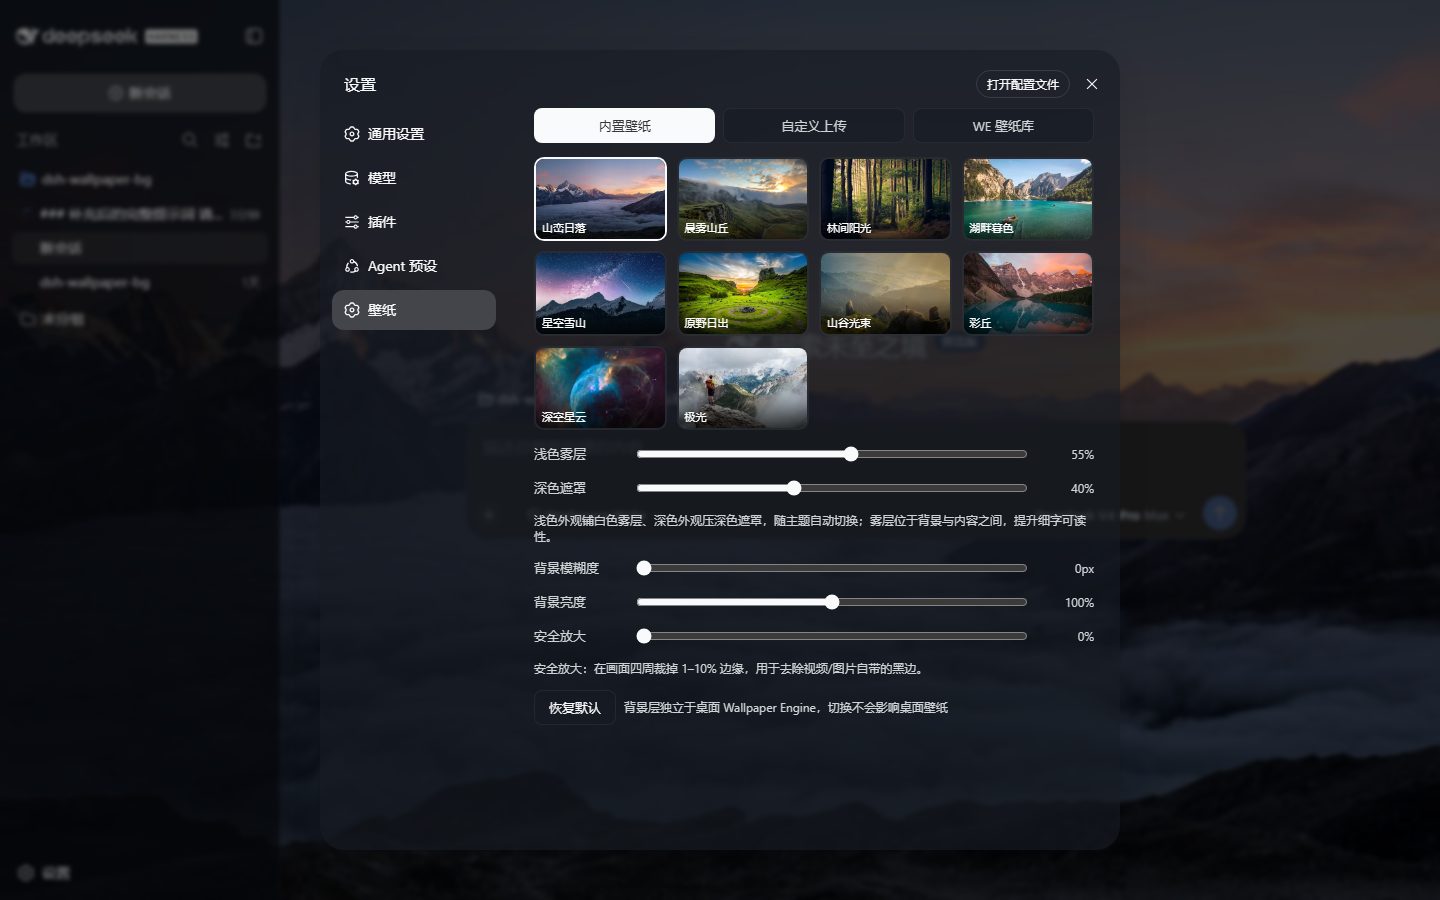Click the 安全放大 slider handle
The image size is (1440, 900).
click(x=644, y=636)
